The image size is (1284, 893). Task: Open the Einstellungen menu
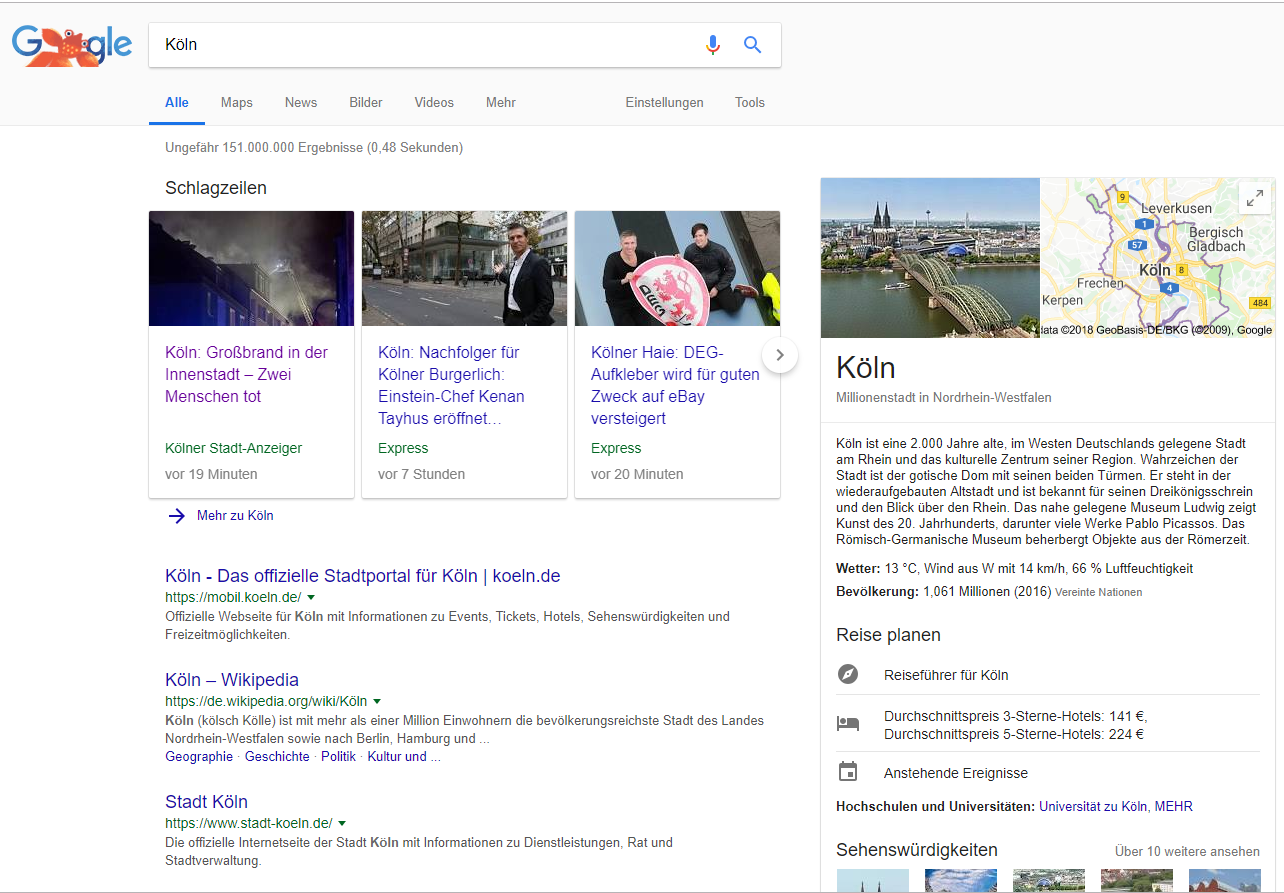click(665, 102)
